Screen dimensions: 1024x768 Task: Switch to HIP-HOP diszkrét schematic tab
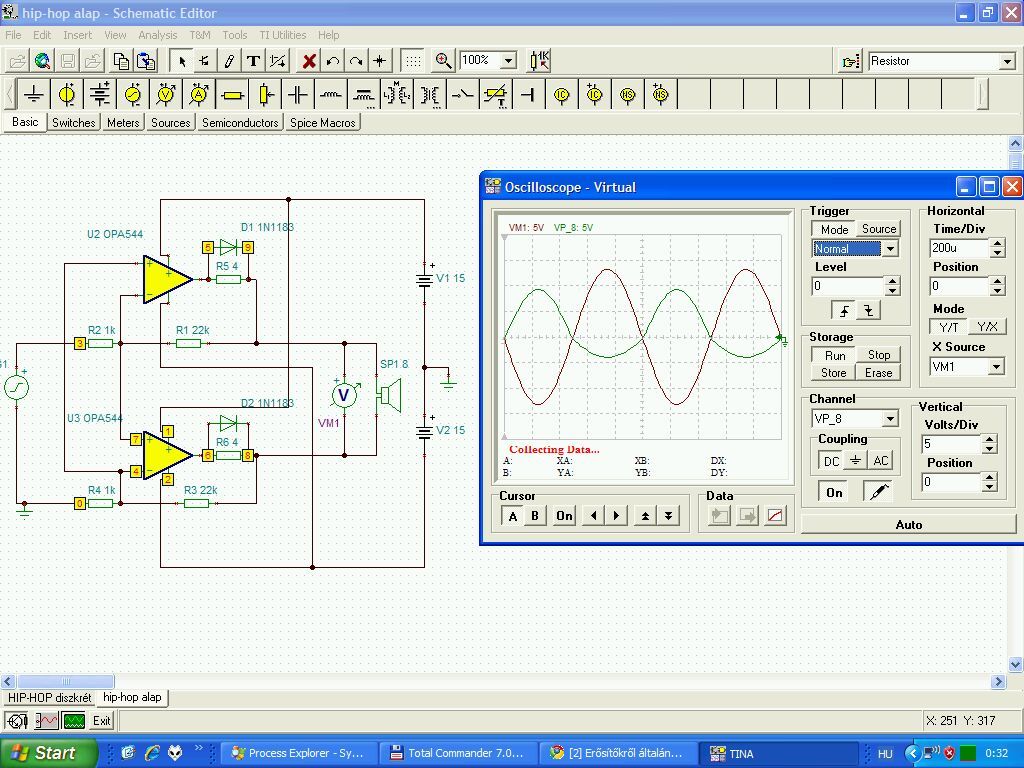49,697
